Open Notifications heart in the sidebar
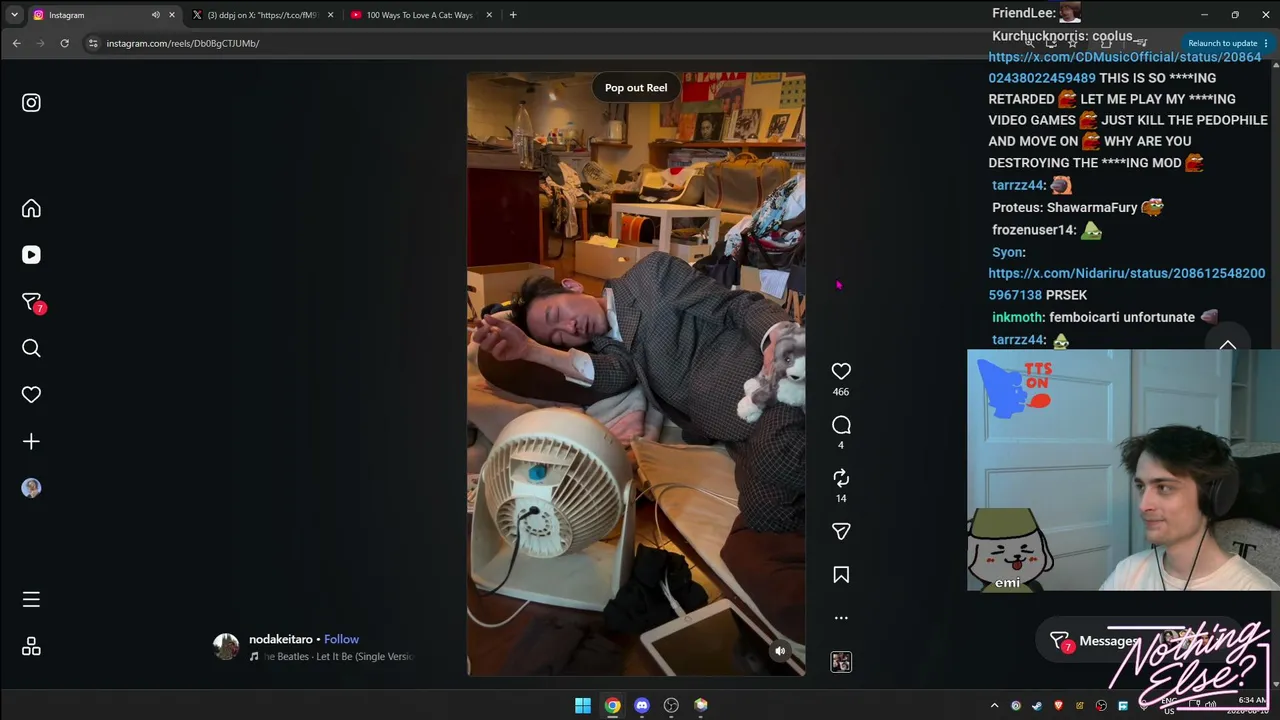 pyautogui.click(x=31, y=395)
